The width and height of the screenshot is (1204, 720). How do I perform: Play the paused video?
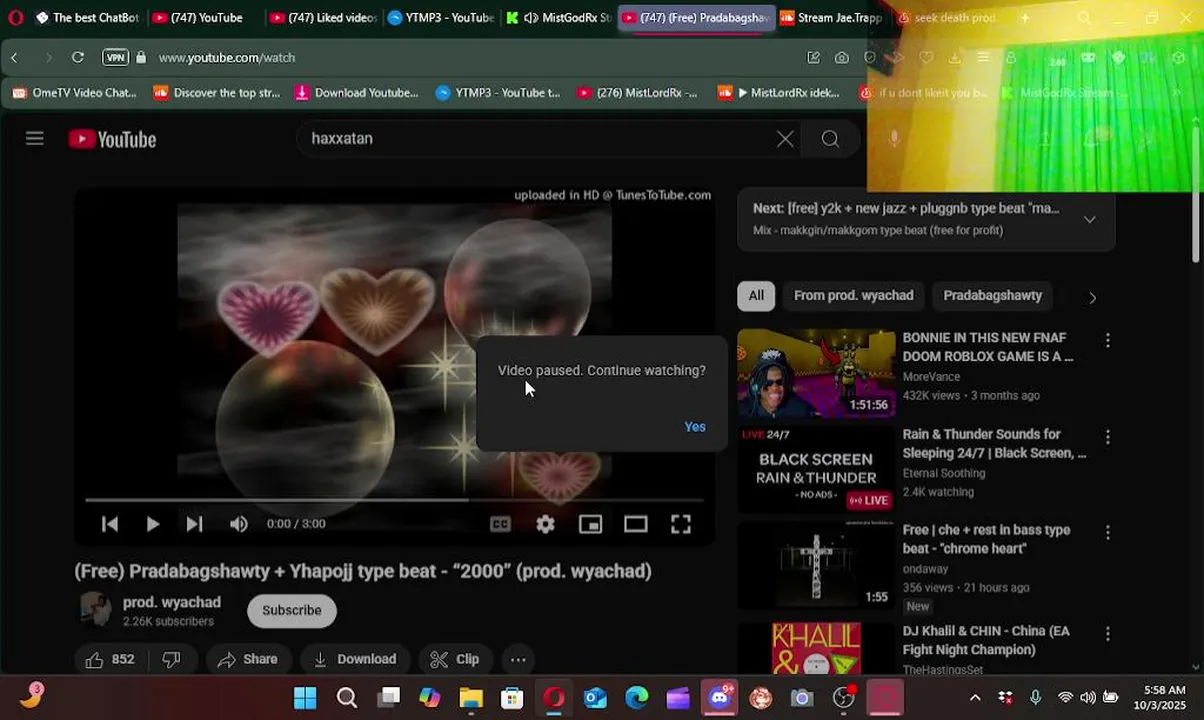[152, 524]
